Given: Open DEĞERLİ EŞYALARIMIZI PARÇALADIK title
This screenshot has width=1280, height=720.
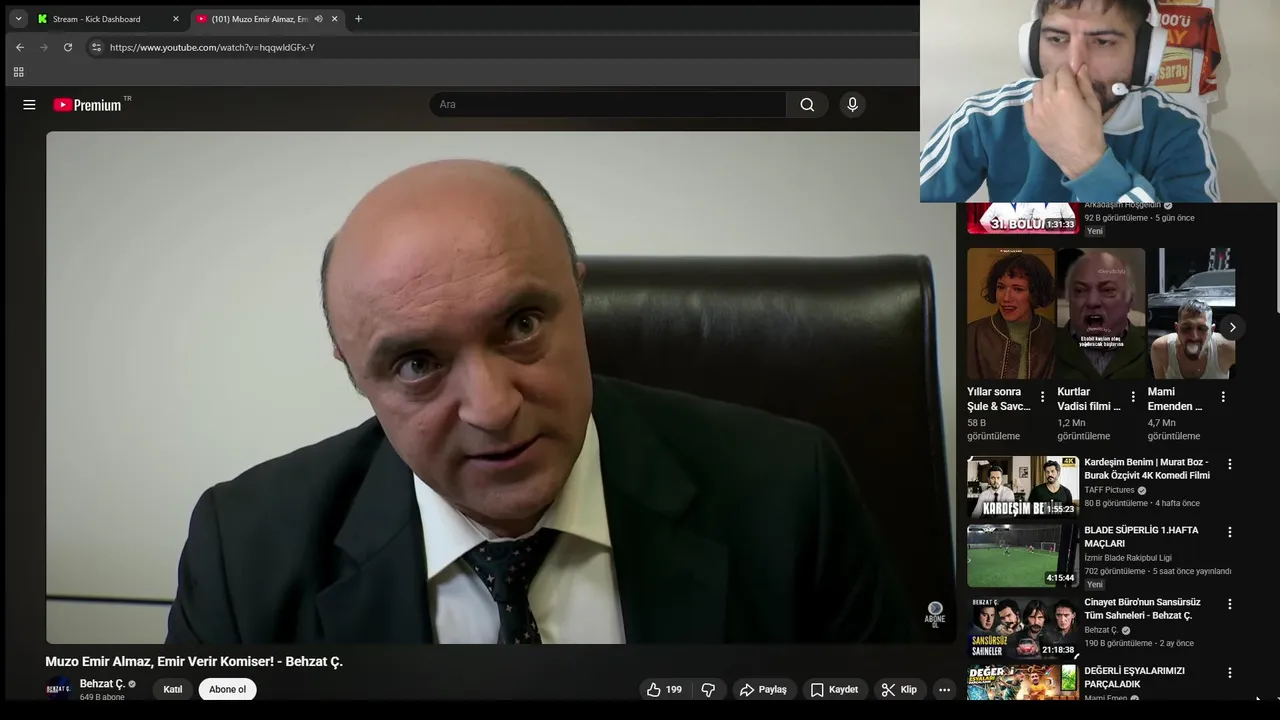Looking at the screenshot, I should [1134, 677].
